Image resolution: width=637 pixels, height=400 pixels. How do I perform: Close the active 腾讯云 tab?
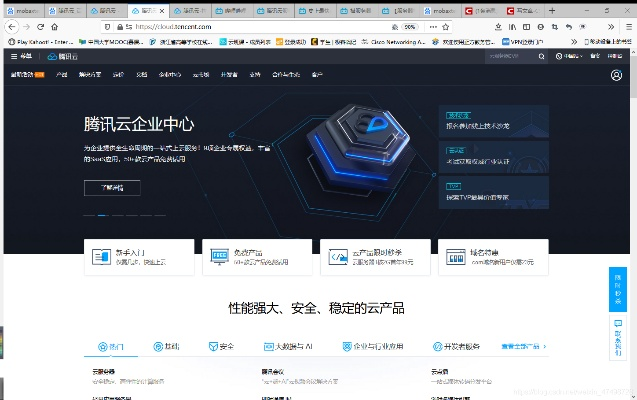162,11
